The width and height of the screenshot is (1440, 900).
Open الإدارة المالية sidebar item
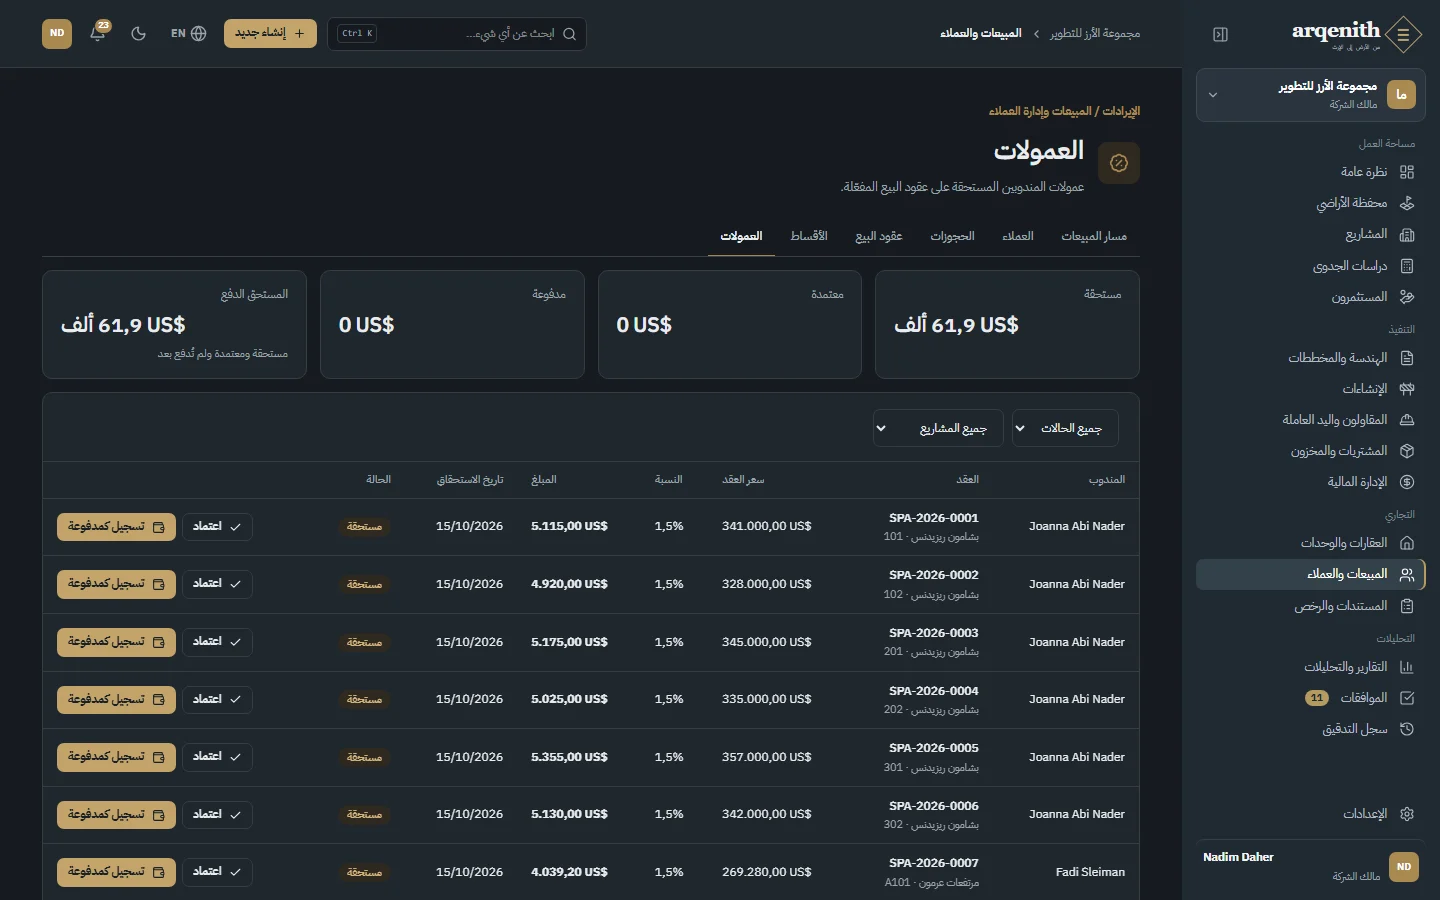[x=1311, y=482]
